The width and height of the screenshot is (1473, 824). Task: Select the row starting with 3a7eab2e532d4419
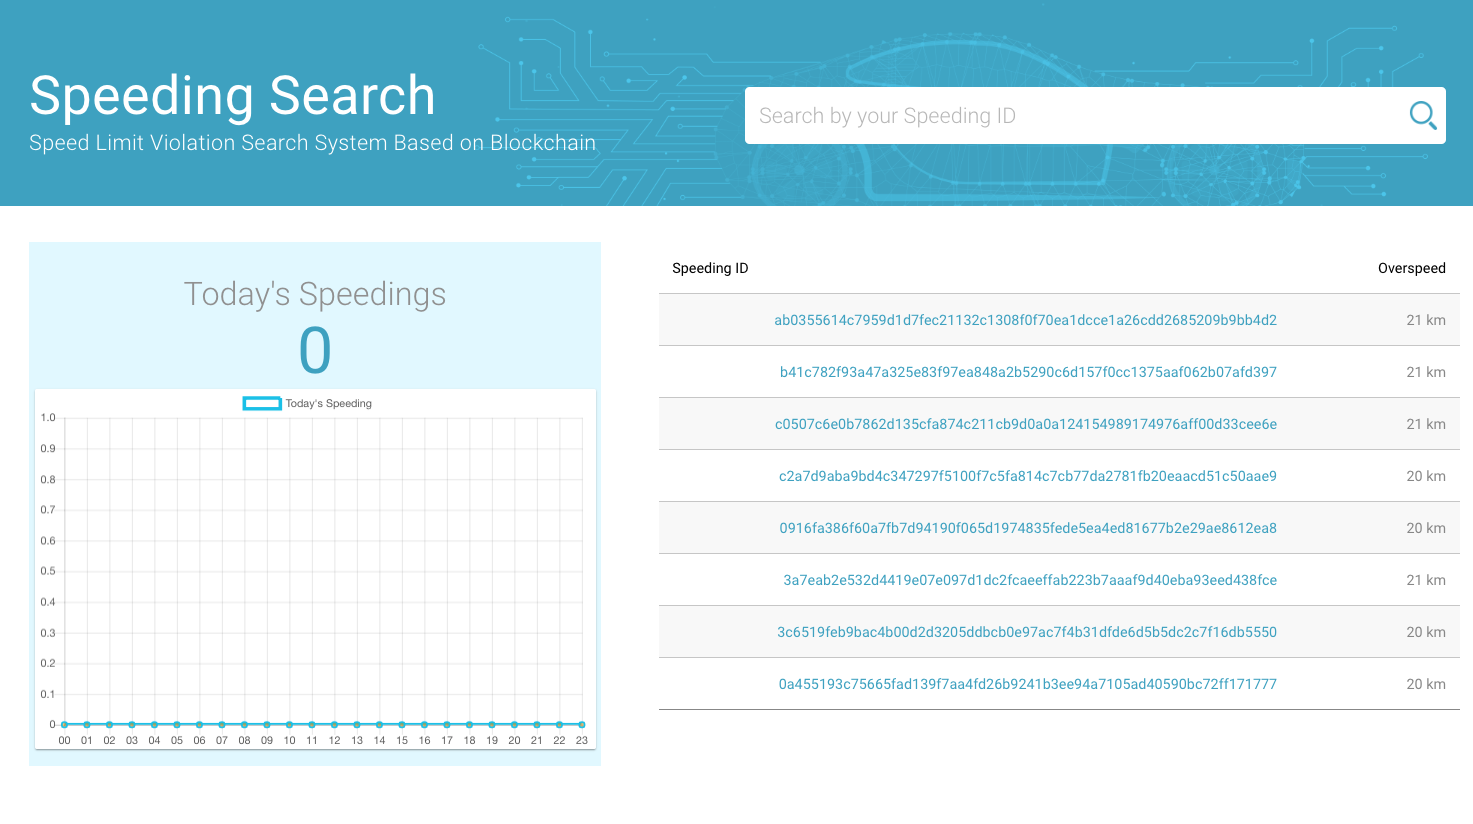(1025, 580)
